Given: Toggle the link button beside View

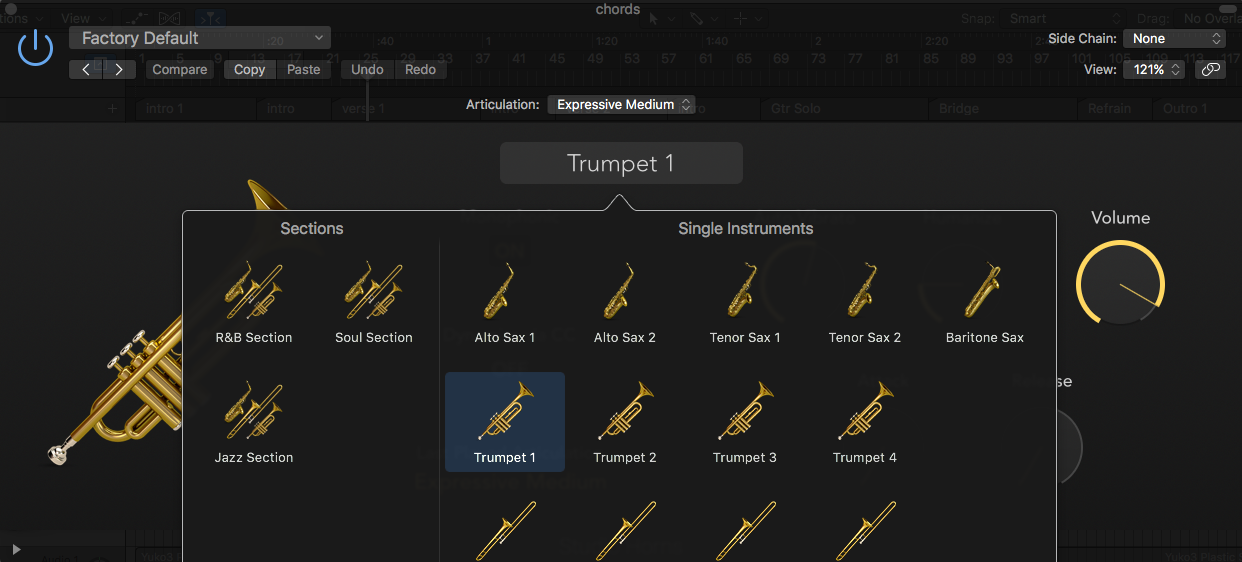Looking at the screenshot, I should [1210, 70].
